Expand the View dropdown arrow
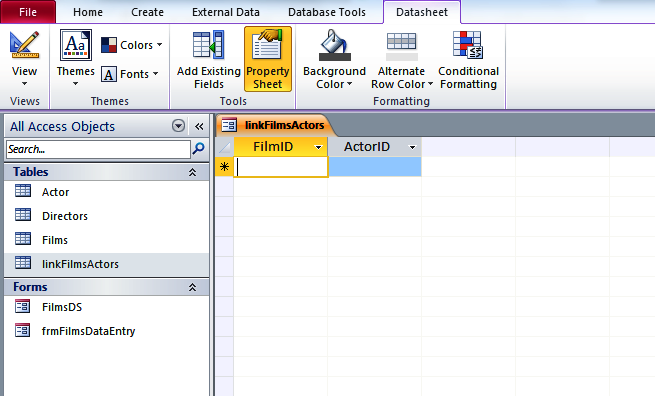Screen dimensions: 655x396 pos(24,84)
